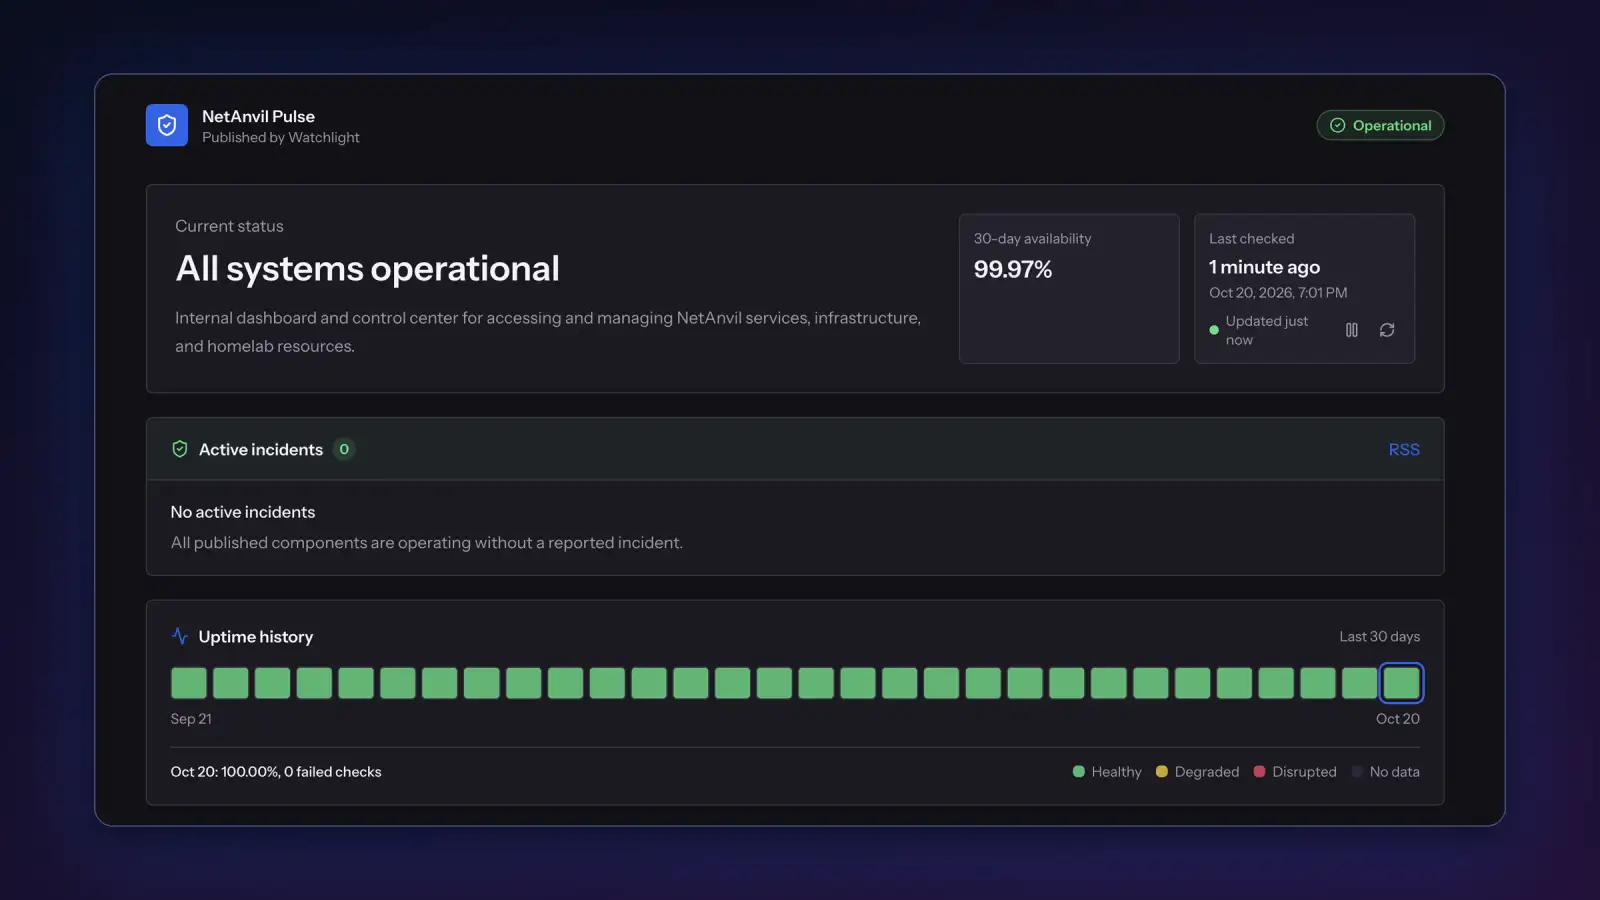Viewport: 1600px width, 900px height.
Task: Click the Operational status badge
Action: pyautogui.click(x=1380, y=125)
